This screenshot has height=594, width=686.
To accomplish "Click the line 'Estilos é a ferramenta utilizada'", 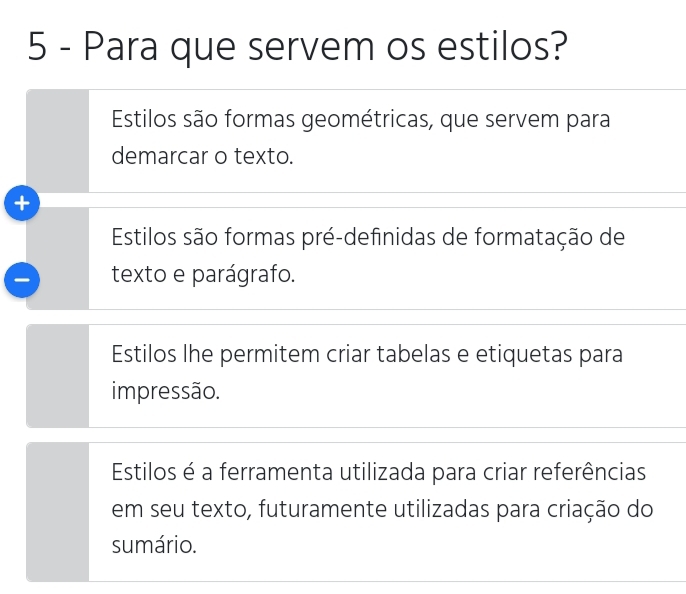I will tap(378, 471).
